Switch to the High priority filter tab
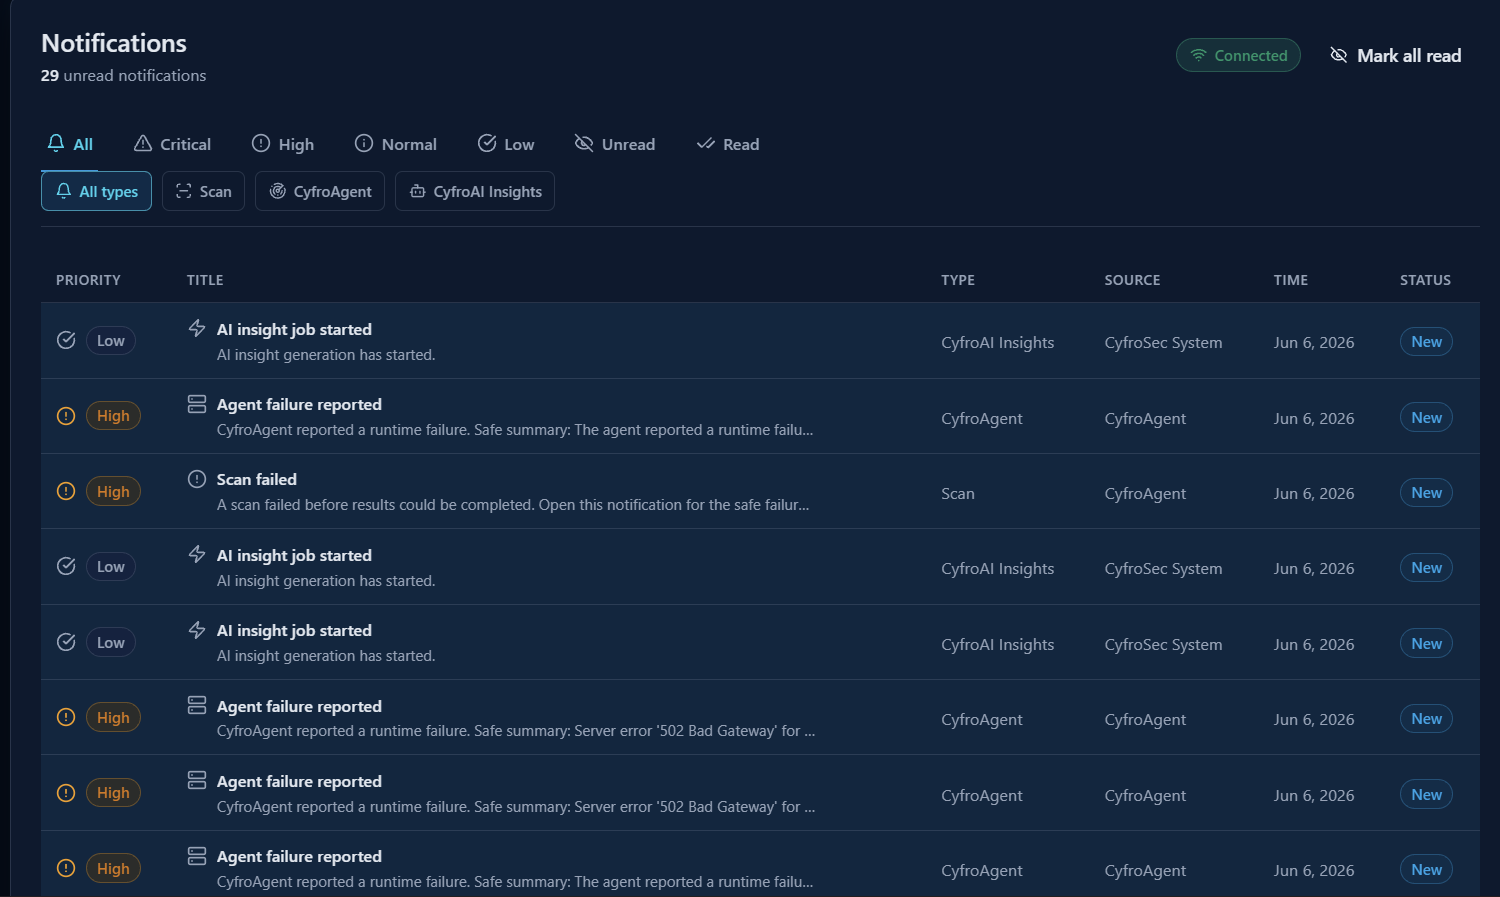This screenshot has width=1500, height=897. (283, 144)
